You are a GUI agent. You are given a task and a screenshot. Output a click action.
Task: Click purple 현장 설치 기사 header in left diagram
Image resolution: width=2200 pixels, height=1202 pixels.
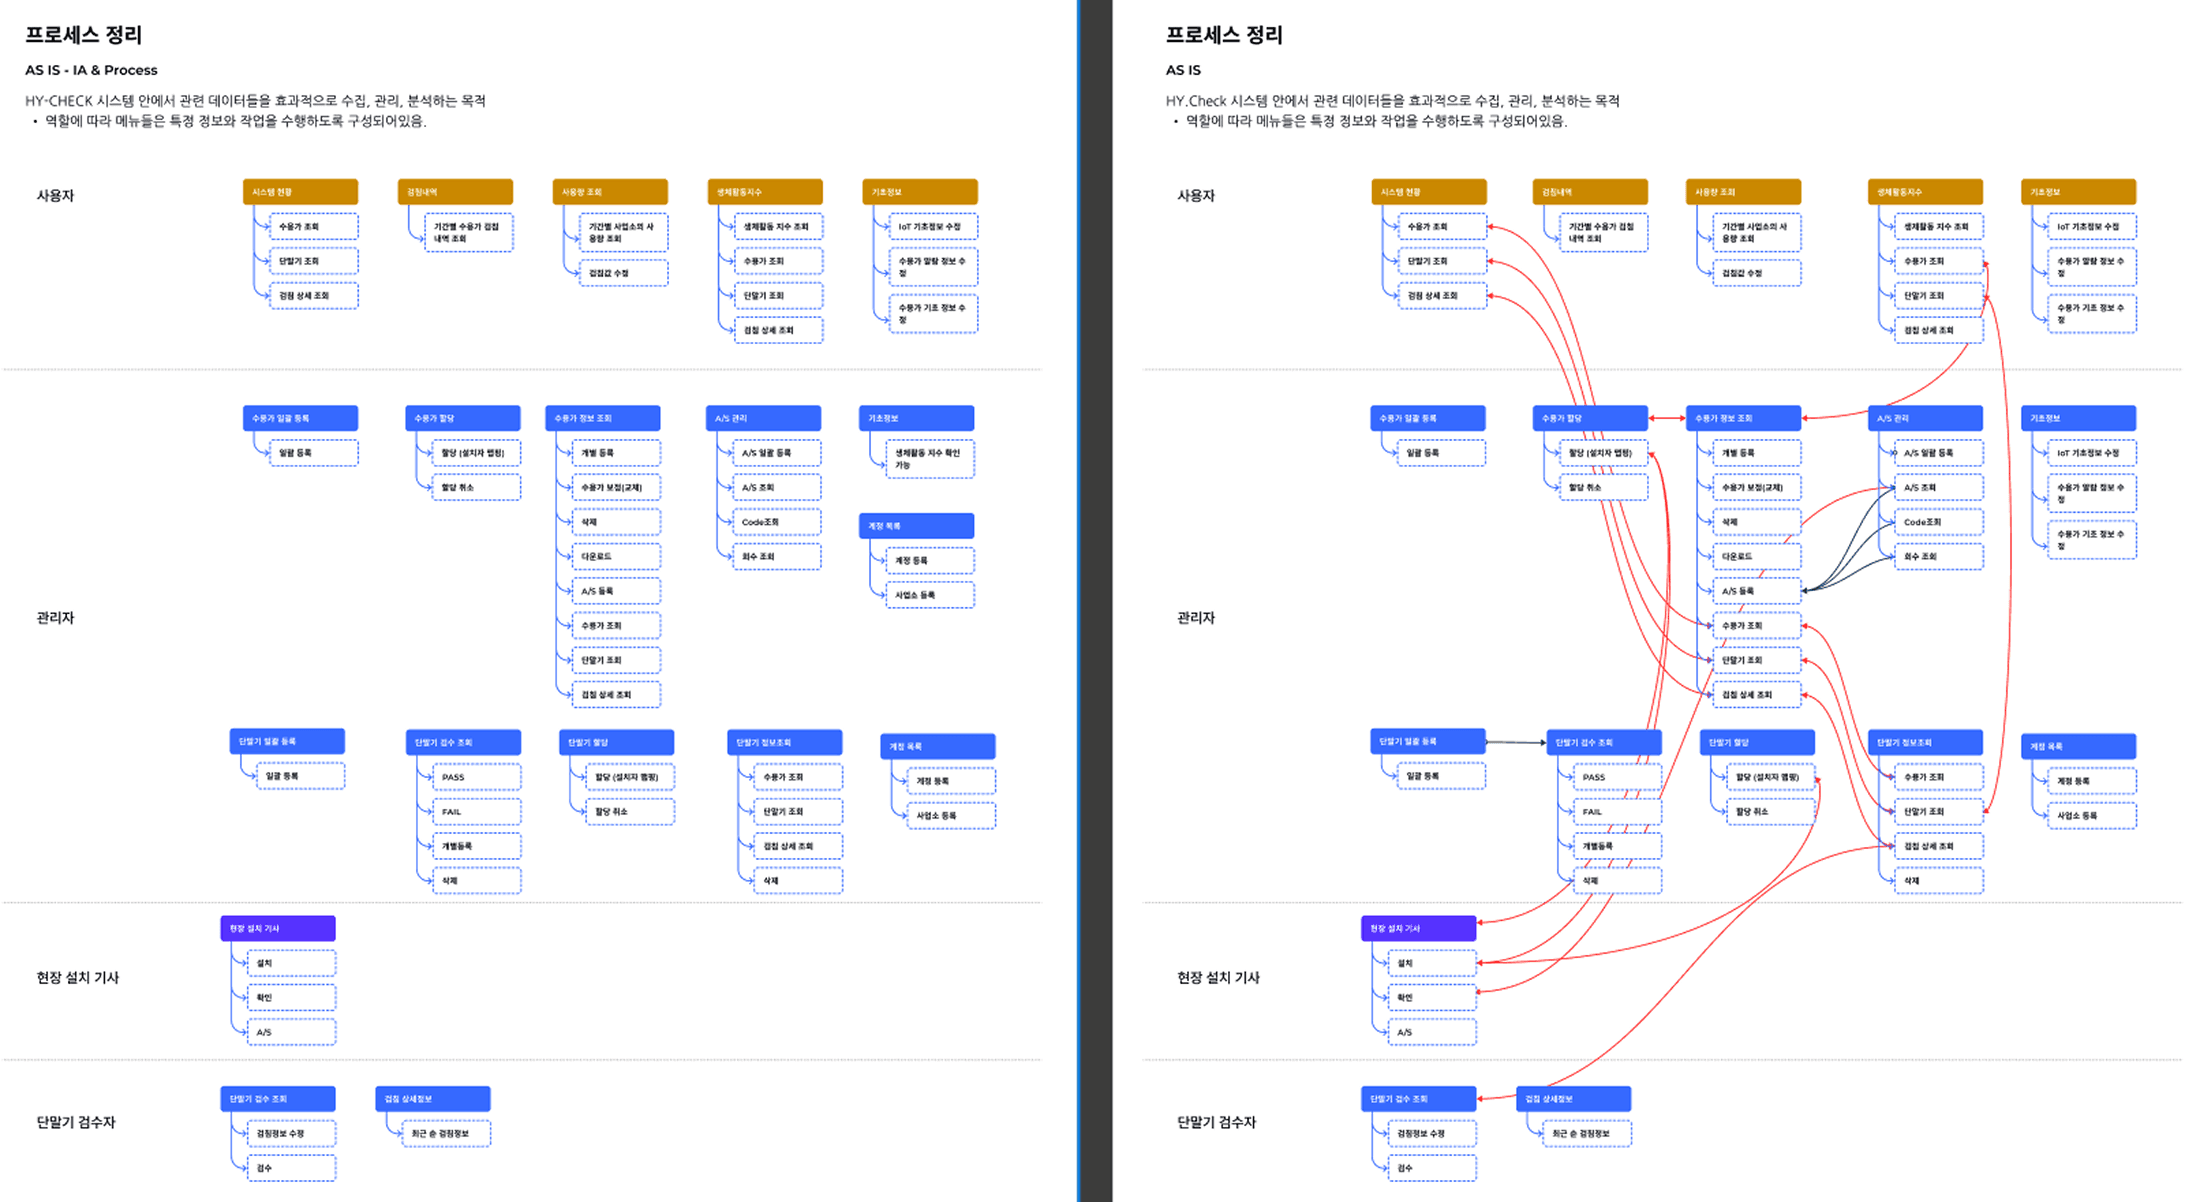click(x=278, y=929)
